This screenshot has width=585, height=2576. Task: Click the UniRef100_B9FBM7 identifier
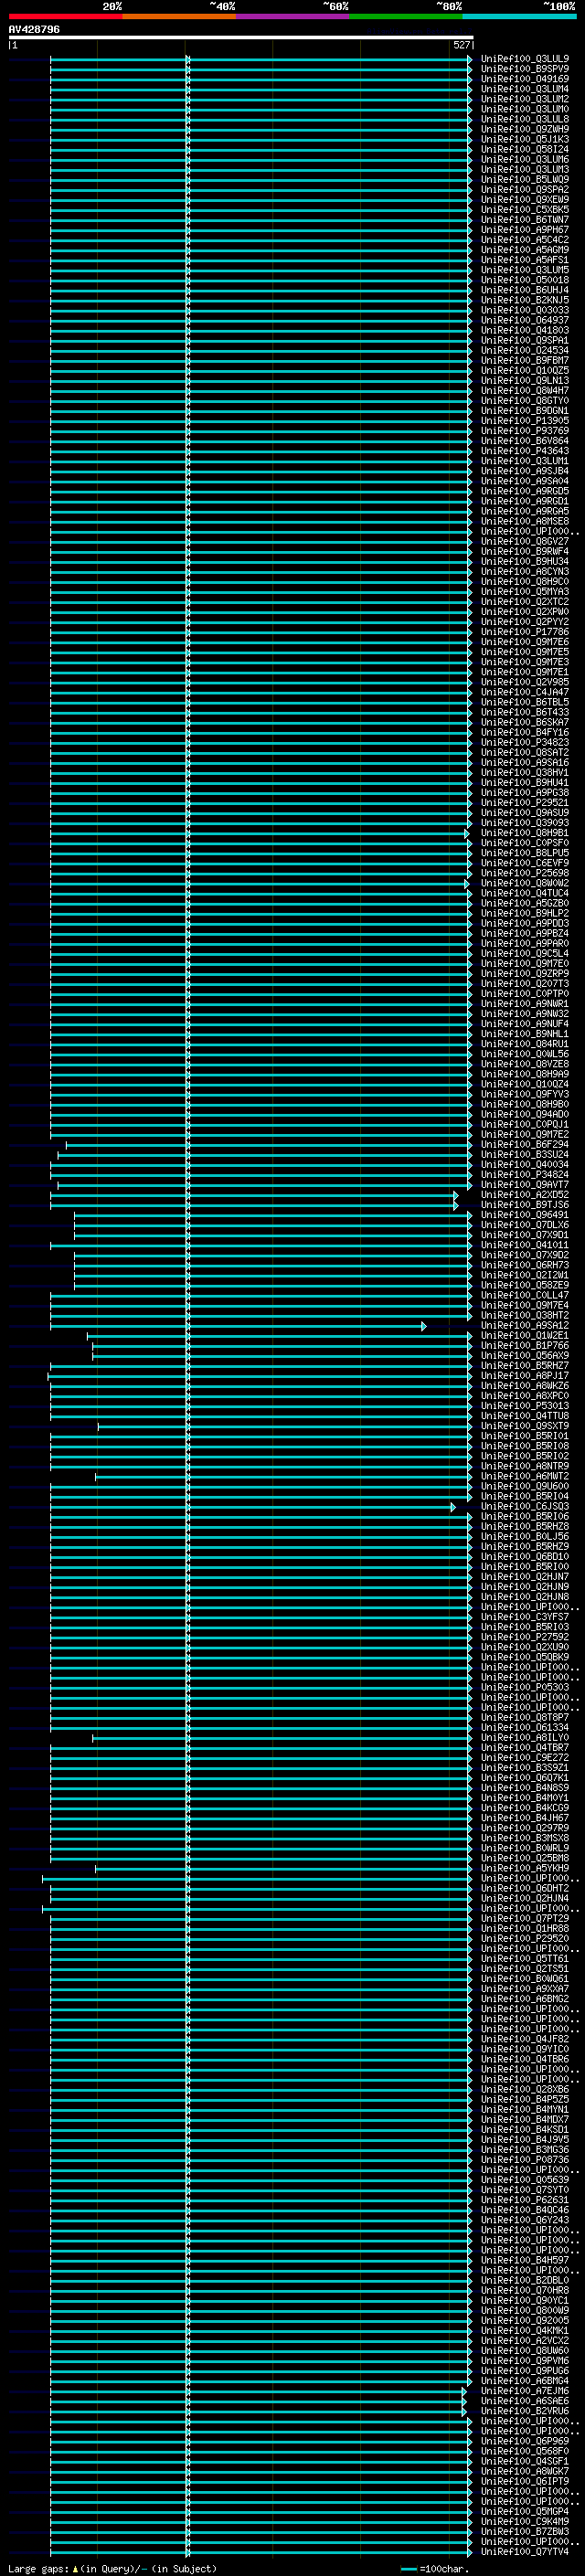coord(525,361)
